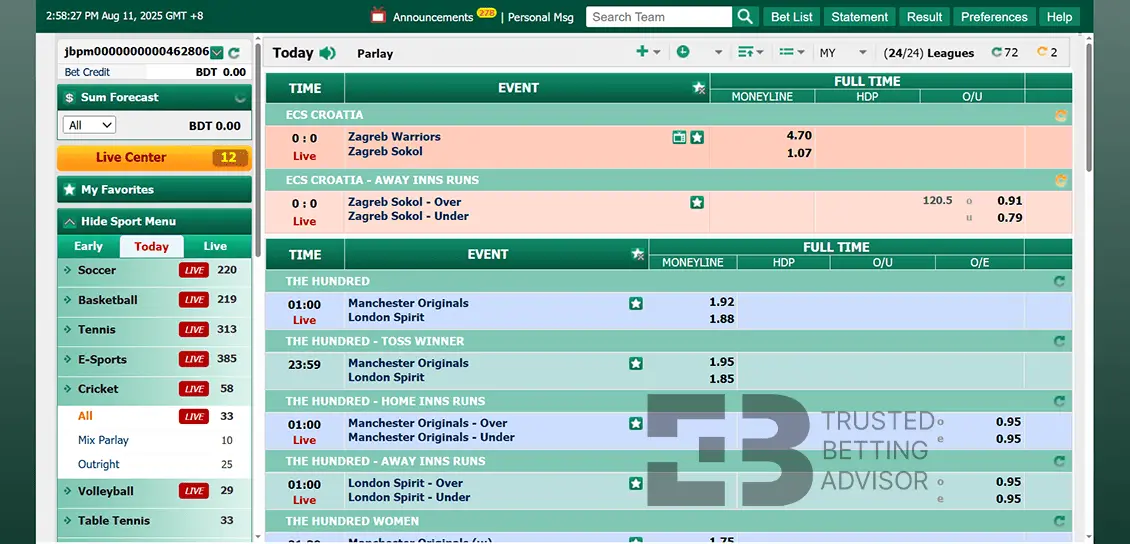Image resolution: width=1130 pixels, height=544 pixels.
Task: Select the Today tab in sport menu
Action: click(151, 246)
